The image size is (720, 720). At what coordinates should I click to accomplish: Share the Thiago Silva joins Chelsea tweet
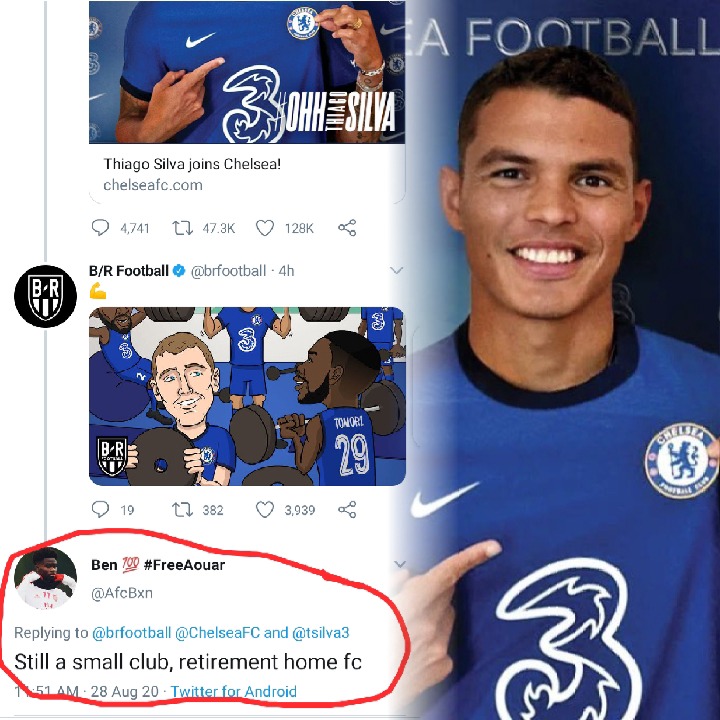pyautogui.click(x=347, y=228)
